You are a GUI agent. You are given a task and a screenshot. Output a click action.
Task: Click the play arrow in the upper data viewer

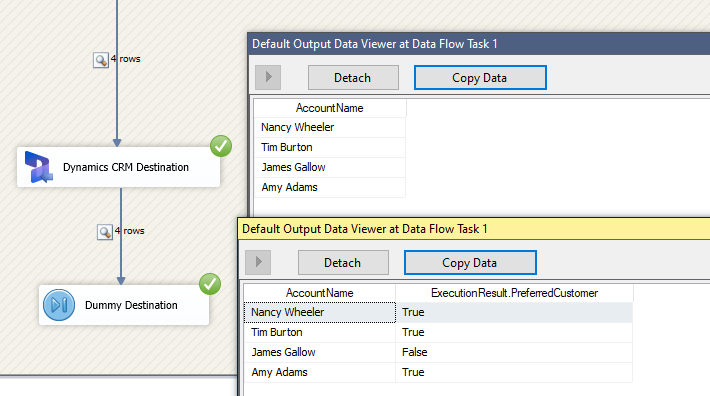pos(268,77)
